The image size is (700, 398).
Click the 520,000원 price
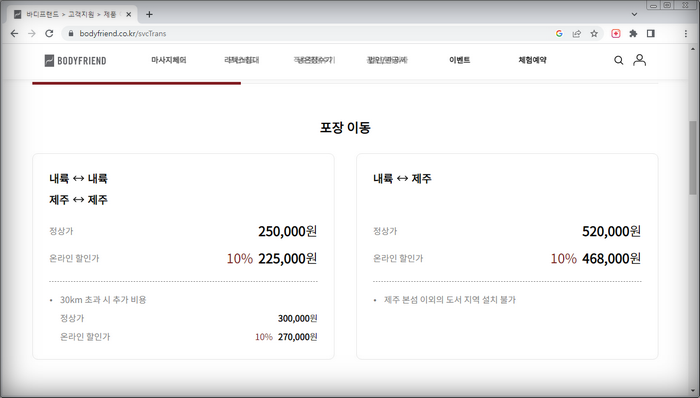(612, 231)
